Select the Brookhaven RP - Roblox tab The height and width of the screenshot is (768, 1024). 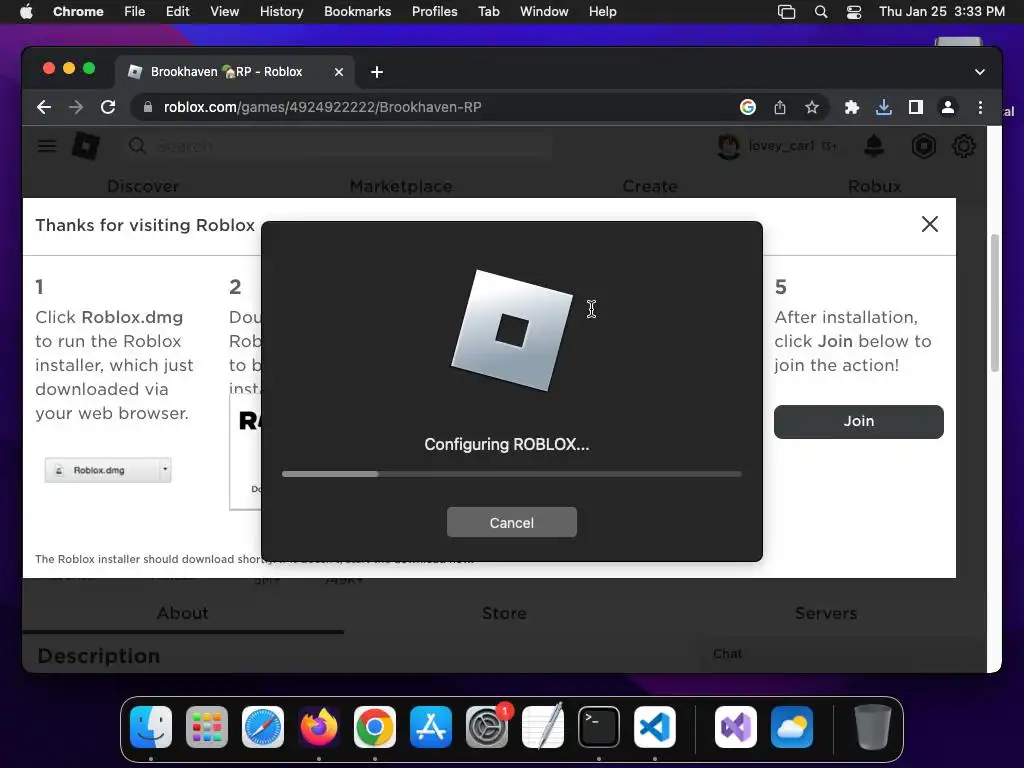click(235, 72)
